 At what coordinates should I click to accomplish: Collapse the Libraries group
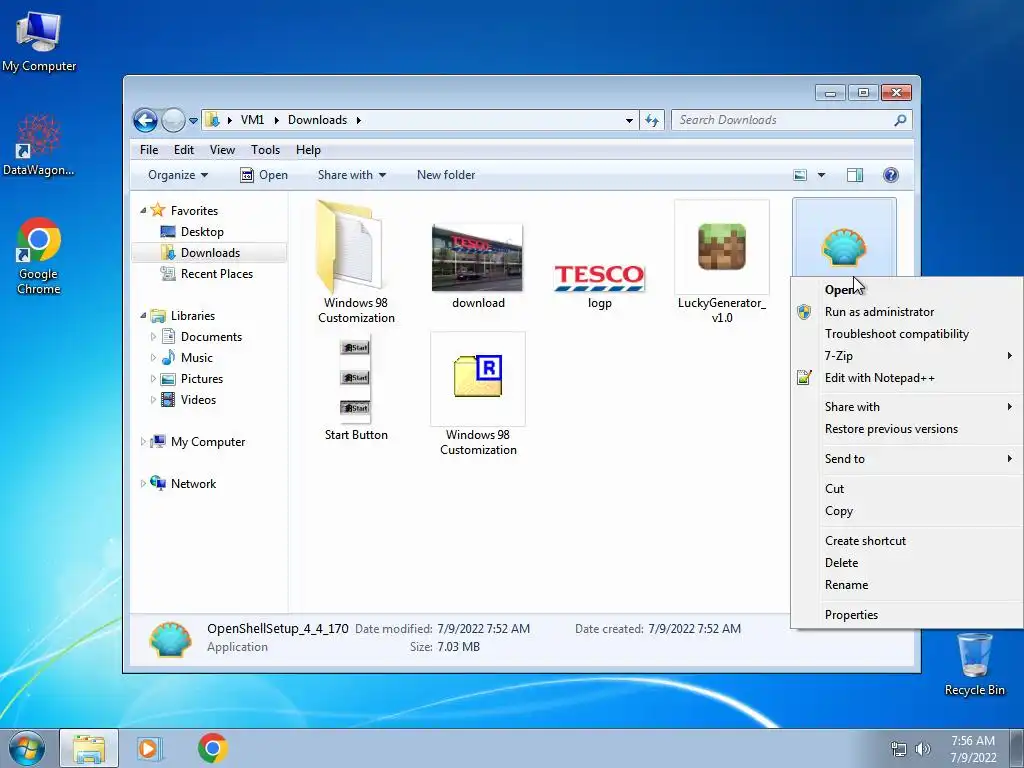tap(143, 315)
